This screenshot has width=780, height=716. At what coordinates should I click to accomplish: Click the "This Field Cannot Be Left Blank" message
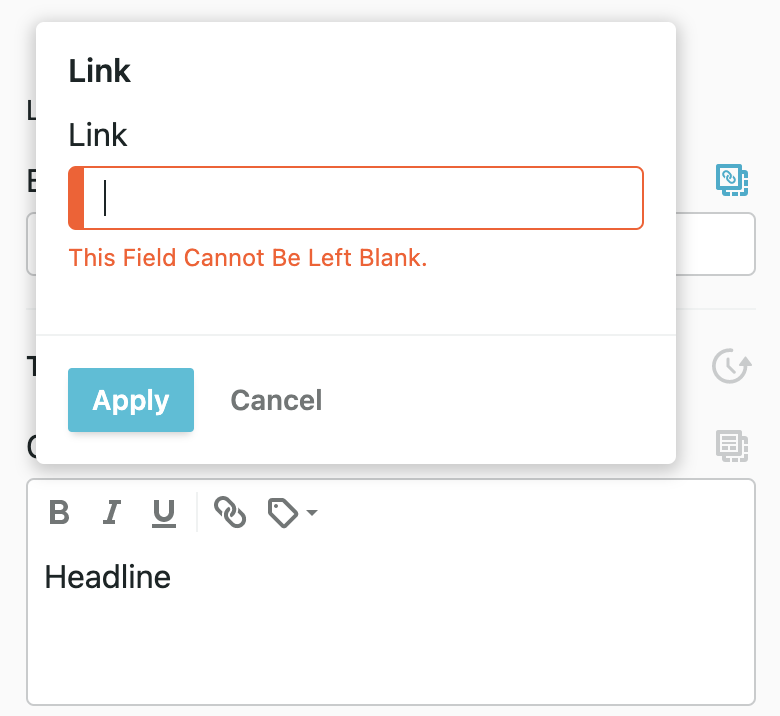(x=248, y=258)
